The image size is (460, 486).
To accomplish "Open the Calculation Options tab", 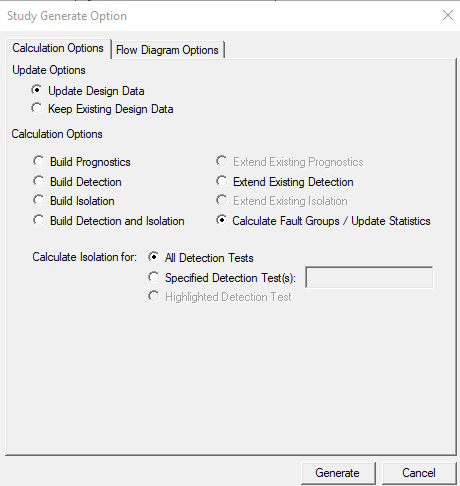I will tap(58, 48).
